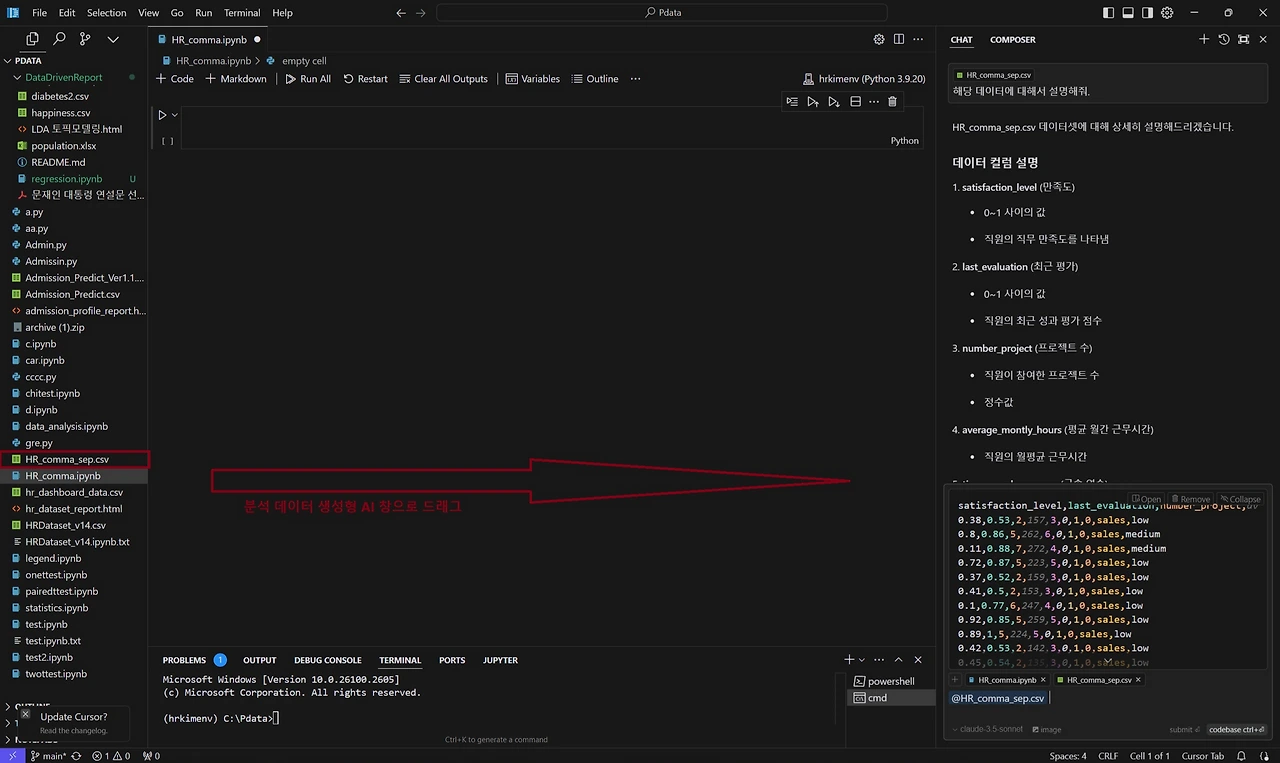Switch to the CHAT tab
This screenshot has height=763, width=1280.
click(961, 40)
